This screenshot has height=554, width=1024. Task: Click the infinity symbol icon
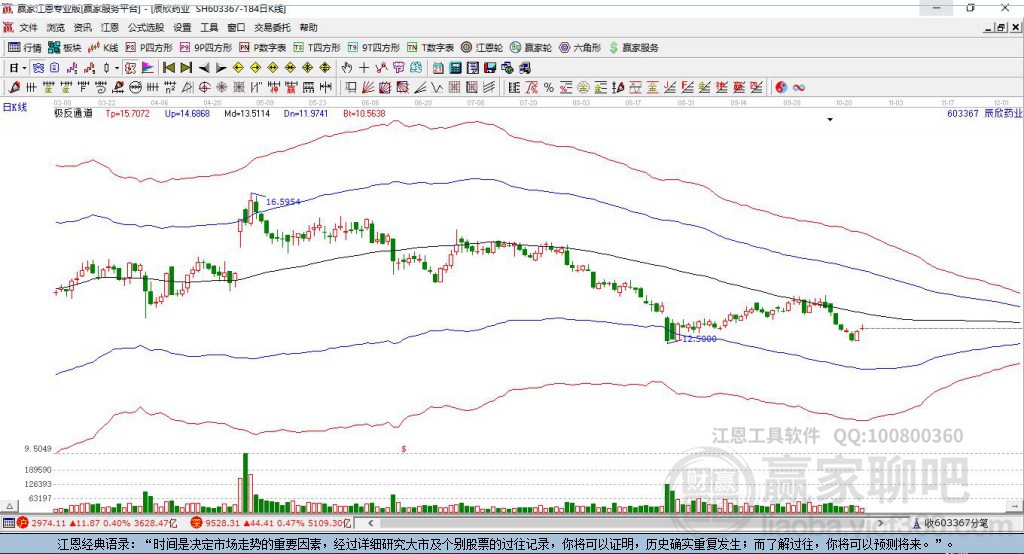[799, 88]
